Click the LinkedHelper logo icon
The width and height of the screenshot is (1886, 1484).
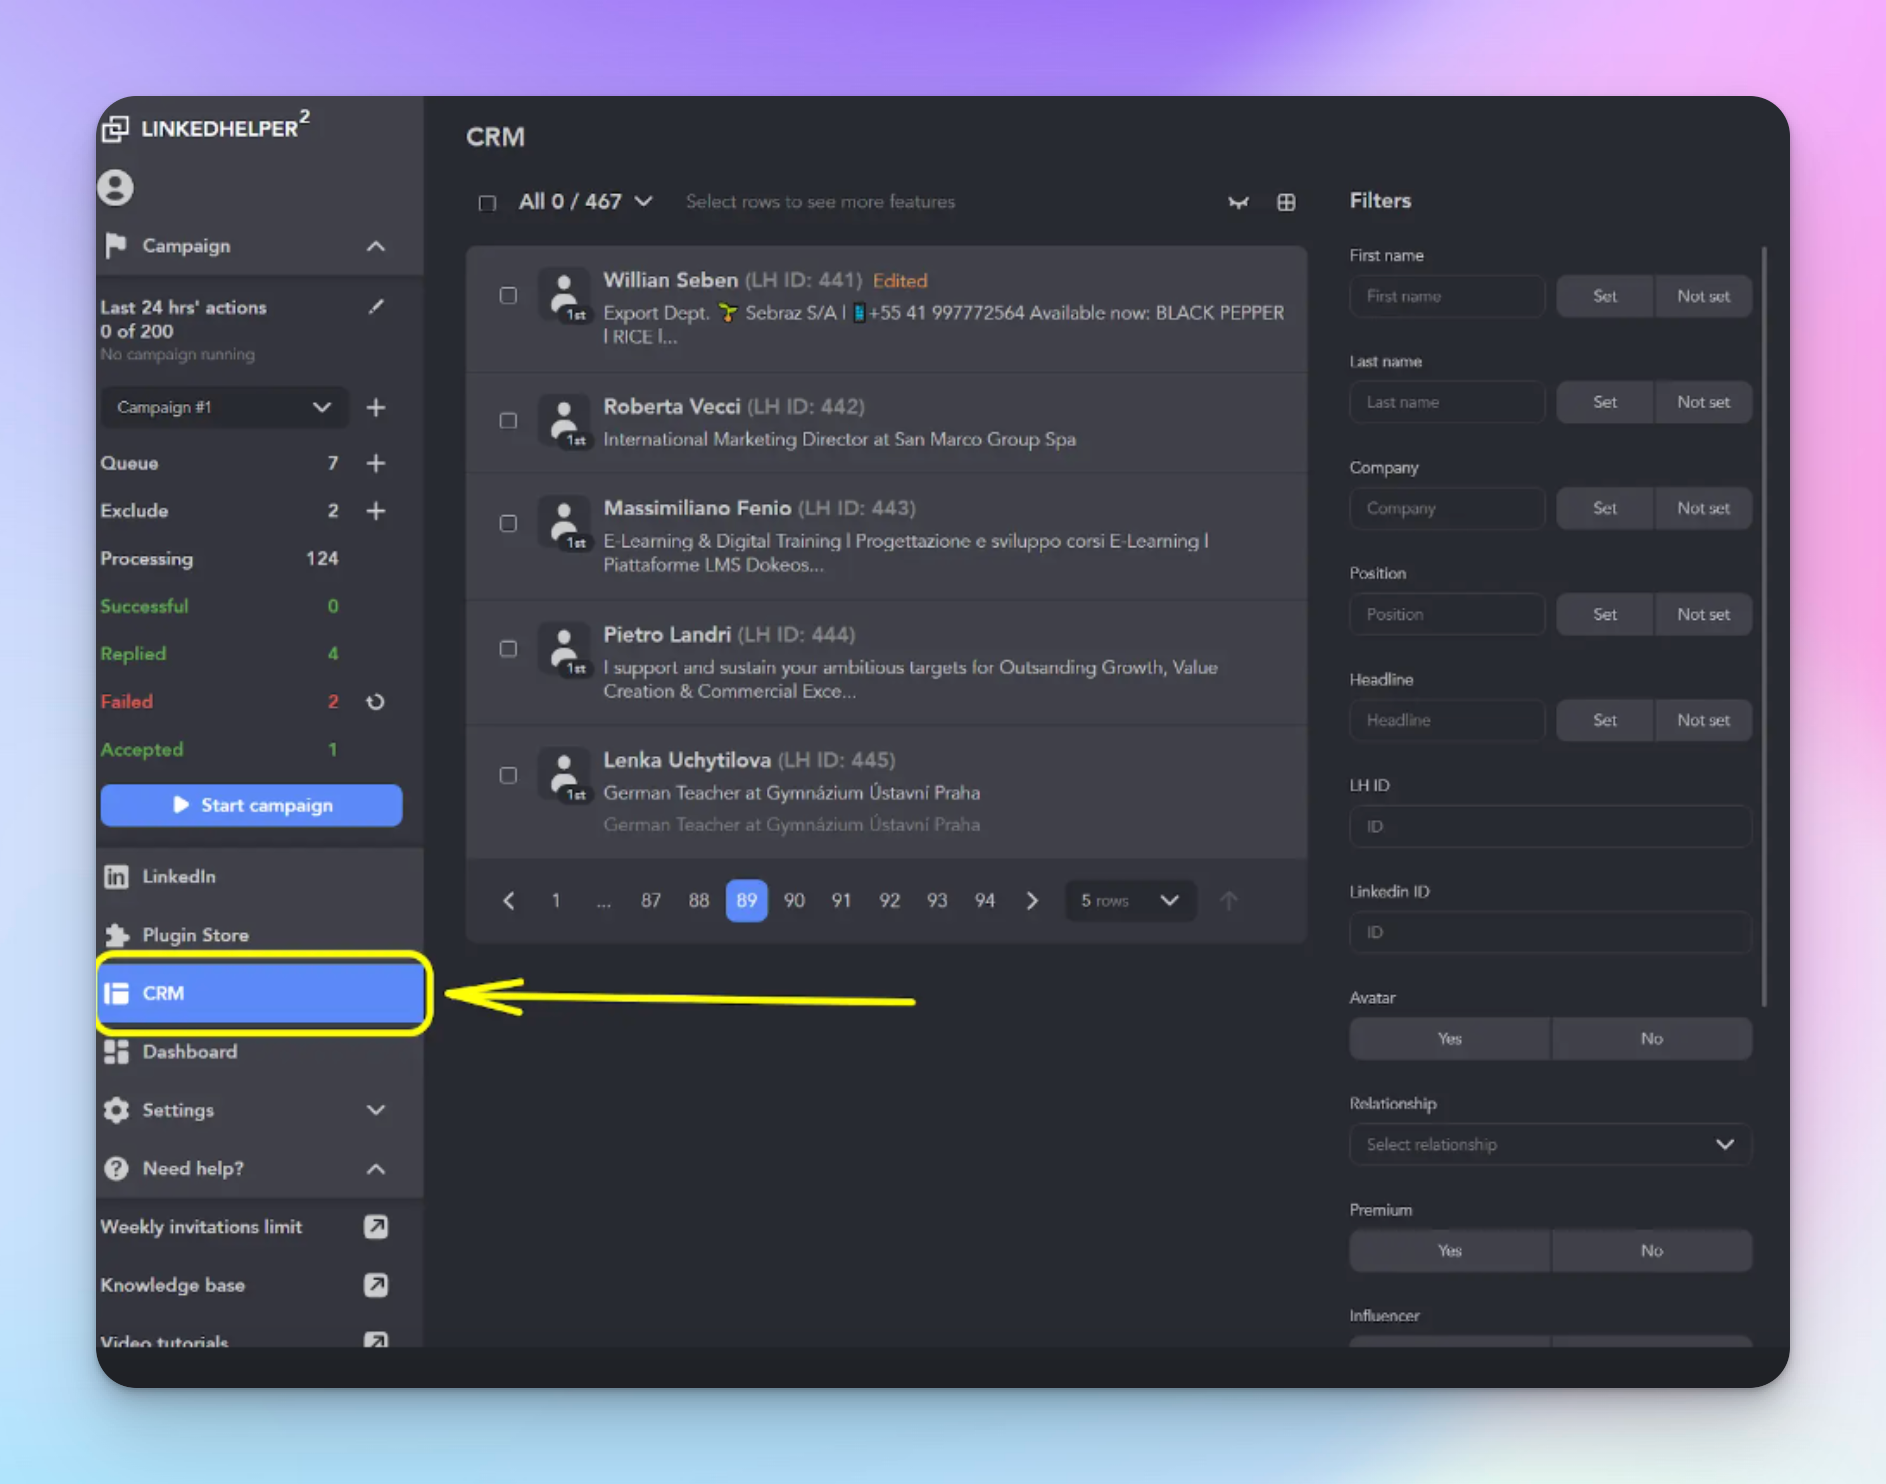tap(116, 128)
